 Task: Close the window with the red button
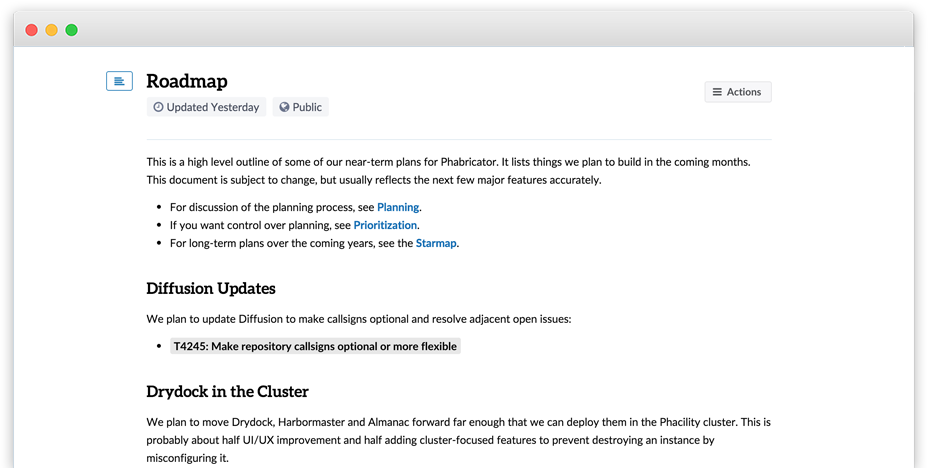click(32, 30)
